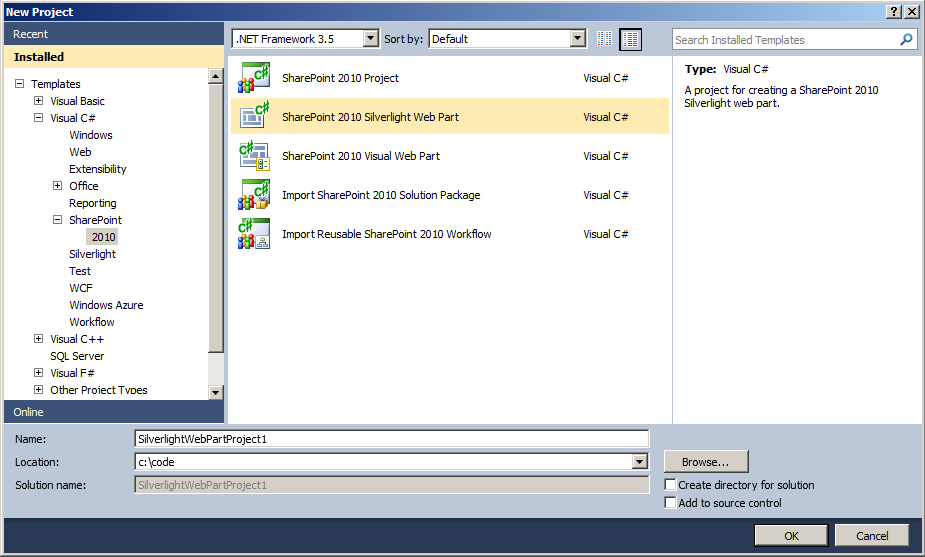Open the Sort by dropdown
Screen dimensions: 925x557
(578, 39)
